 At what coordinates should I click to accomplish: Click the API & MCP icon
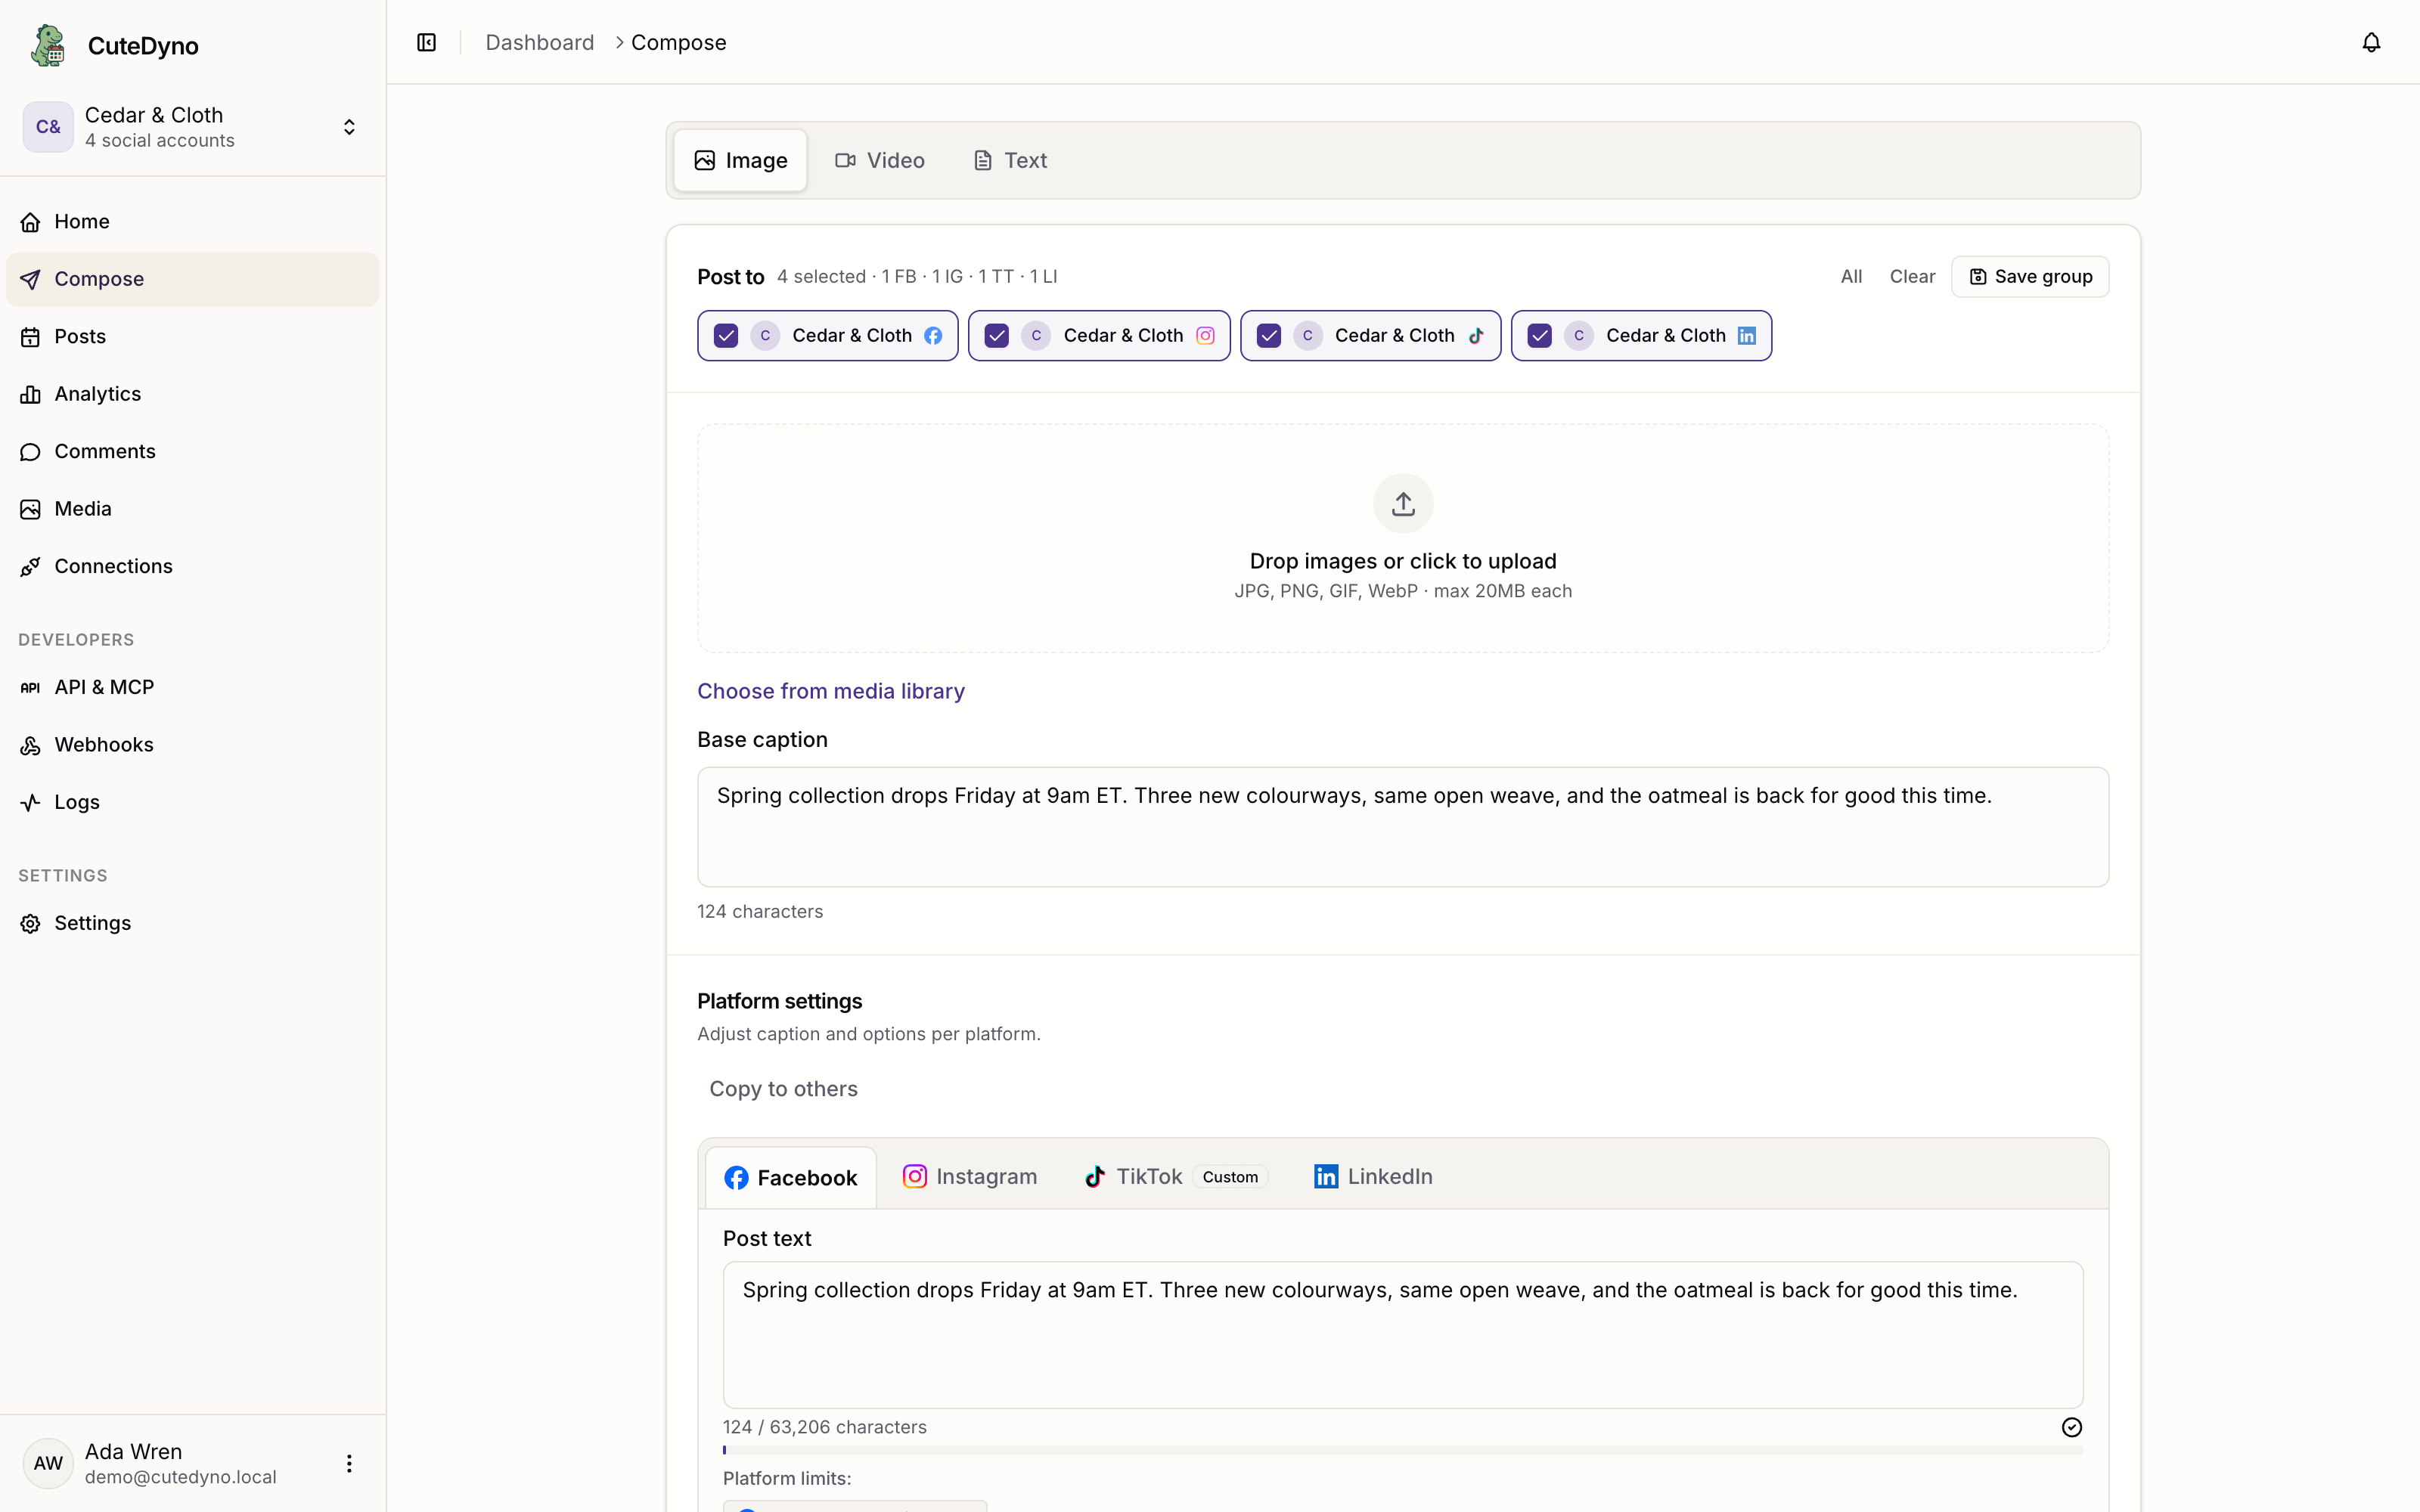click(31, 687)
